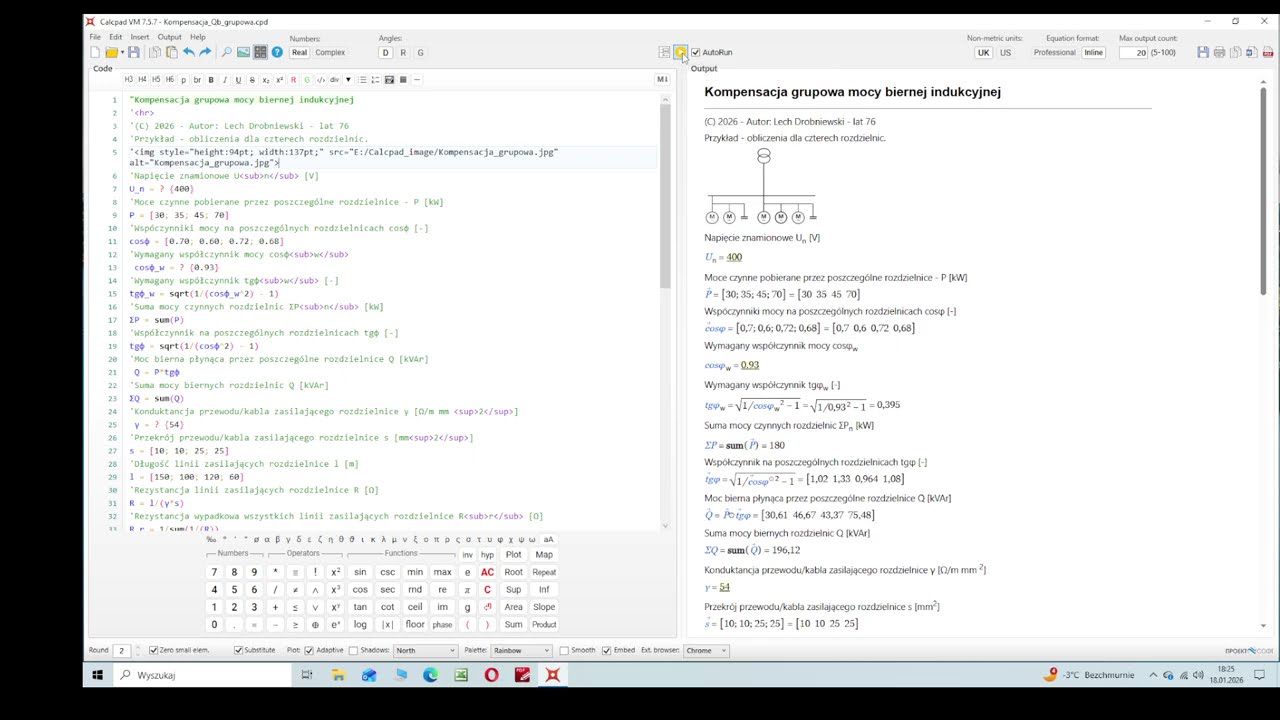Toggle the Adaptive plot checkbox

click(x=309, y=650)
